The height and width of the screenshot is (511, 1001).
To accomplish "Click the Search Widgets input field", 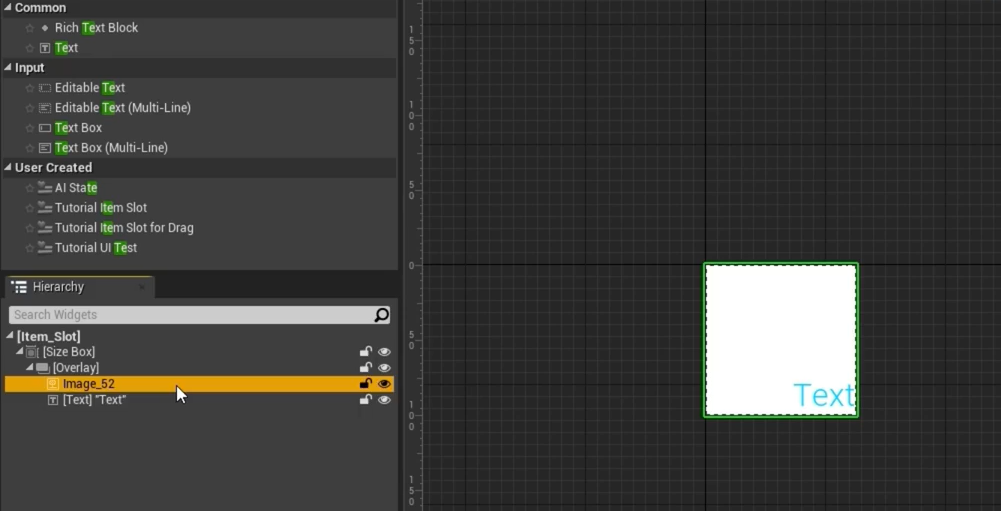I will (200, 315).
